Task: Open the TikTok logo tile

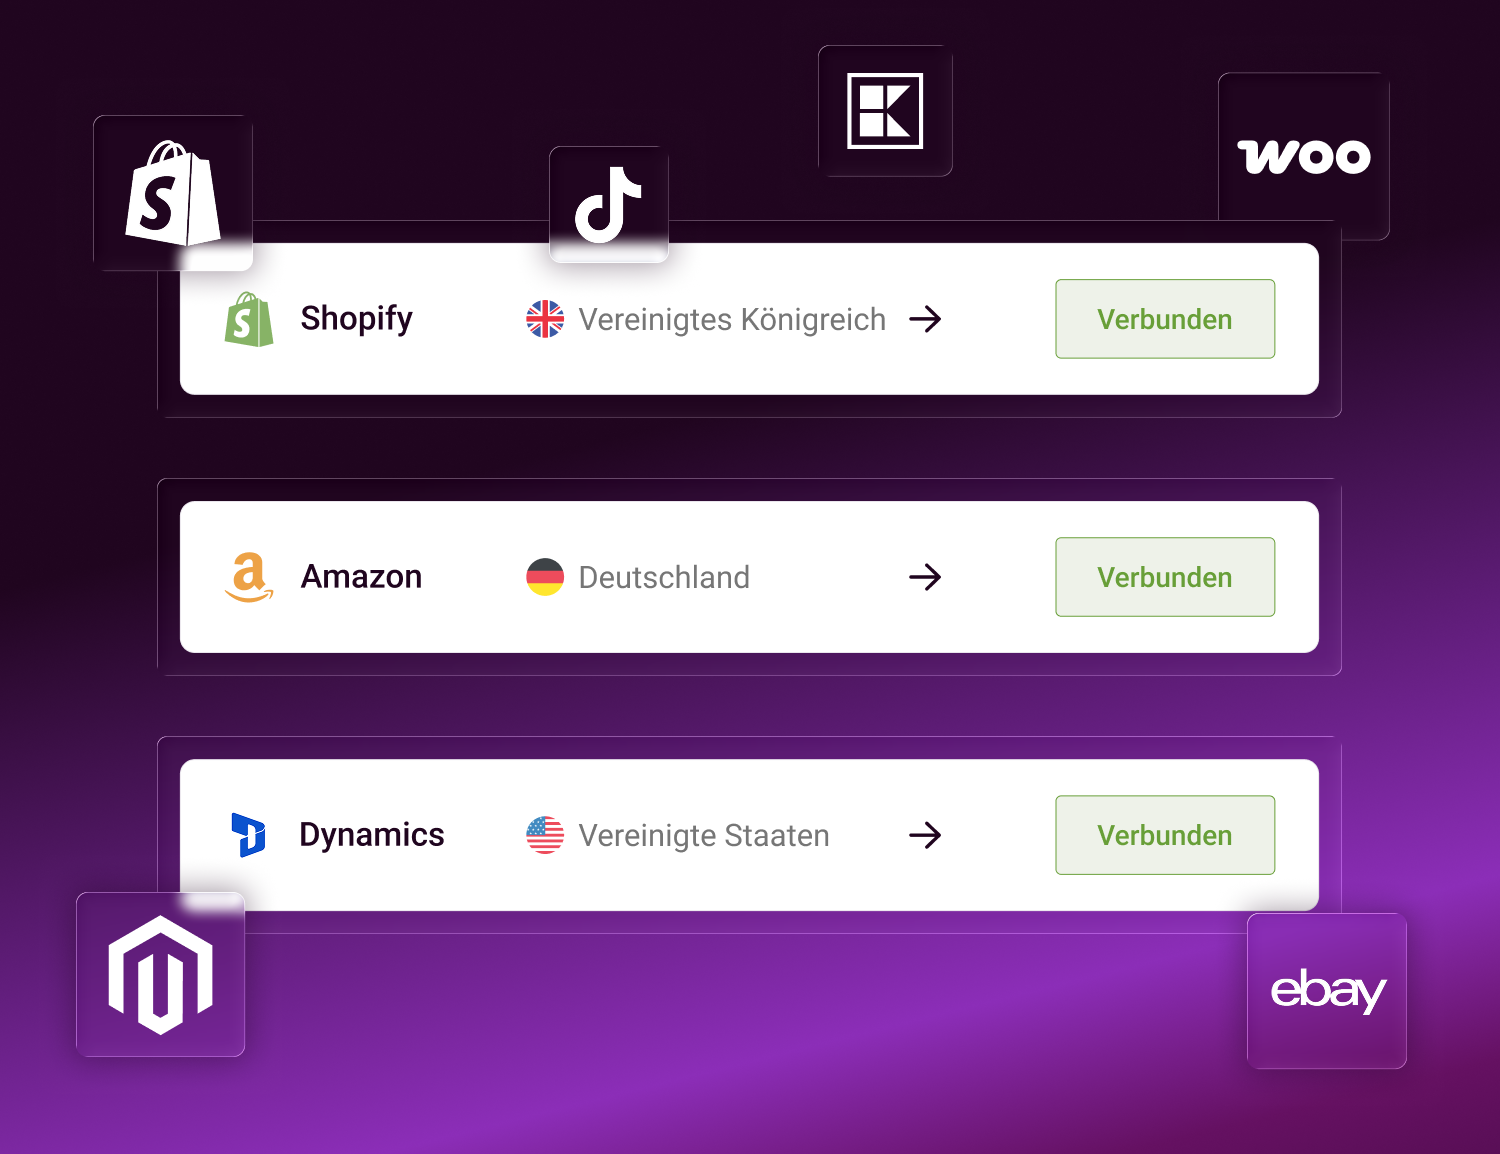Action: point(609,204)
